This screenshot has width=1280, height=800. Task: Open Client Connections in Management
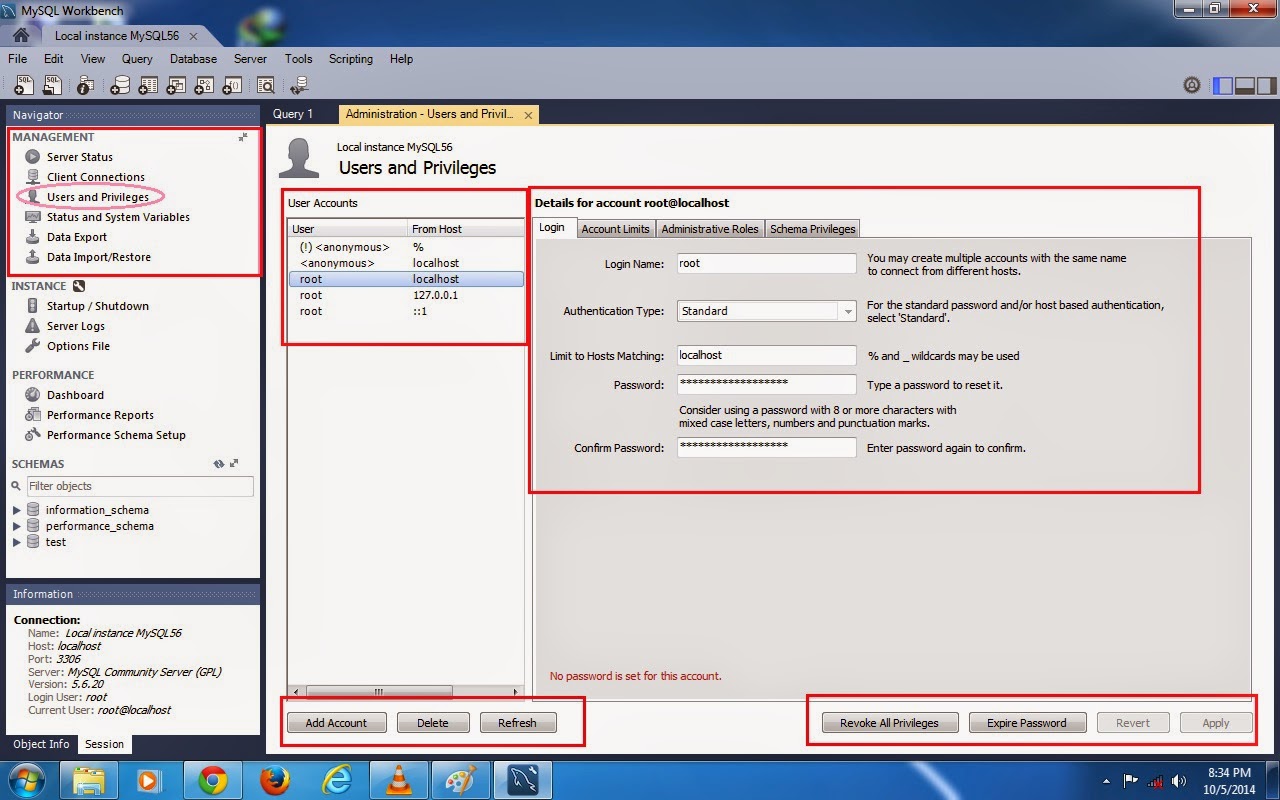(x=95, y=177)
